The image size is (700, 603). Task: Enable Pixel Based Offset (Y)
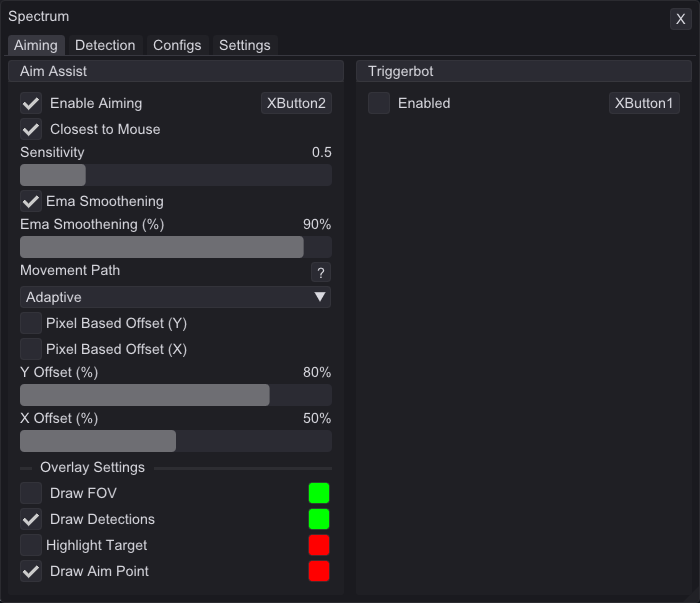click(31, 323)
